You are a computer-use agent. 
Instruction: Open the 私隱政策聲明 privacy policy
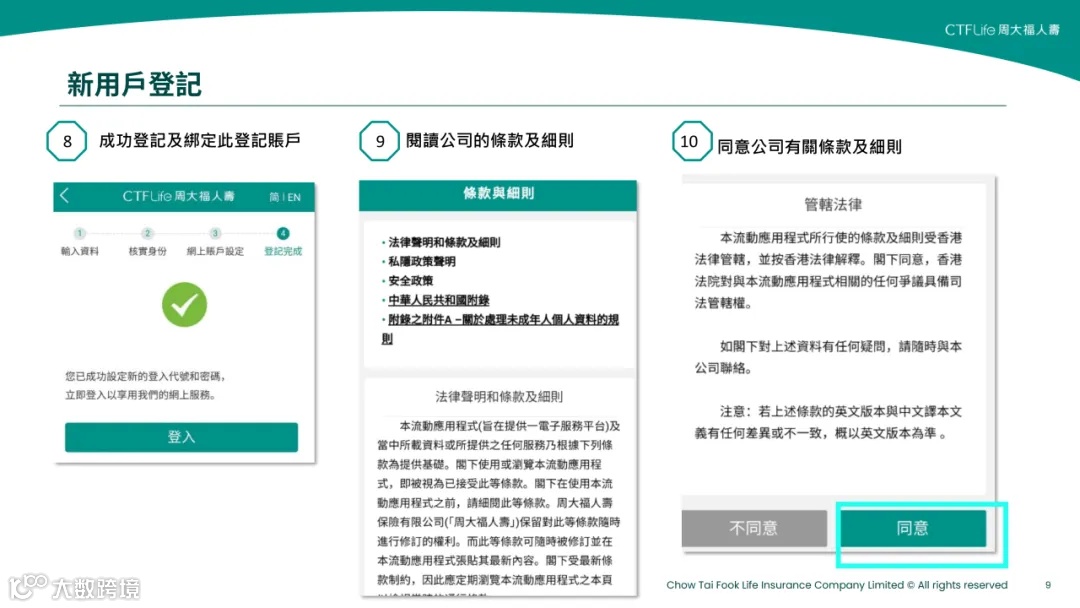point(423,260)
